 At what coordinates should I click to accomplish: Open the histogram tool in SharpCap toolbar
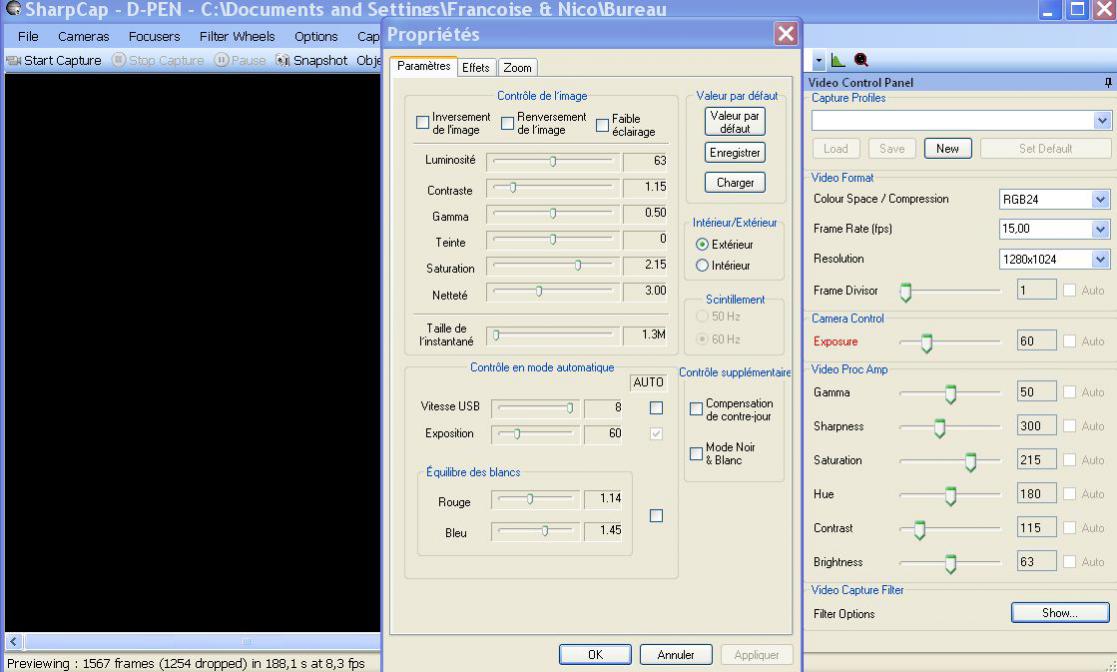click(x=838, y=61)
